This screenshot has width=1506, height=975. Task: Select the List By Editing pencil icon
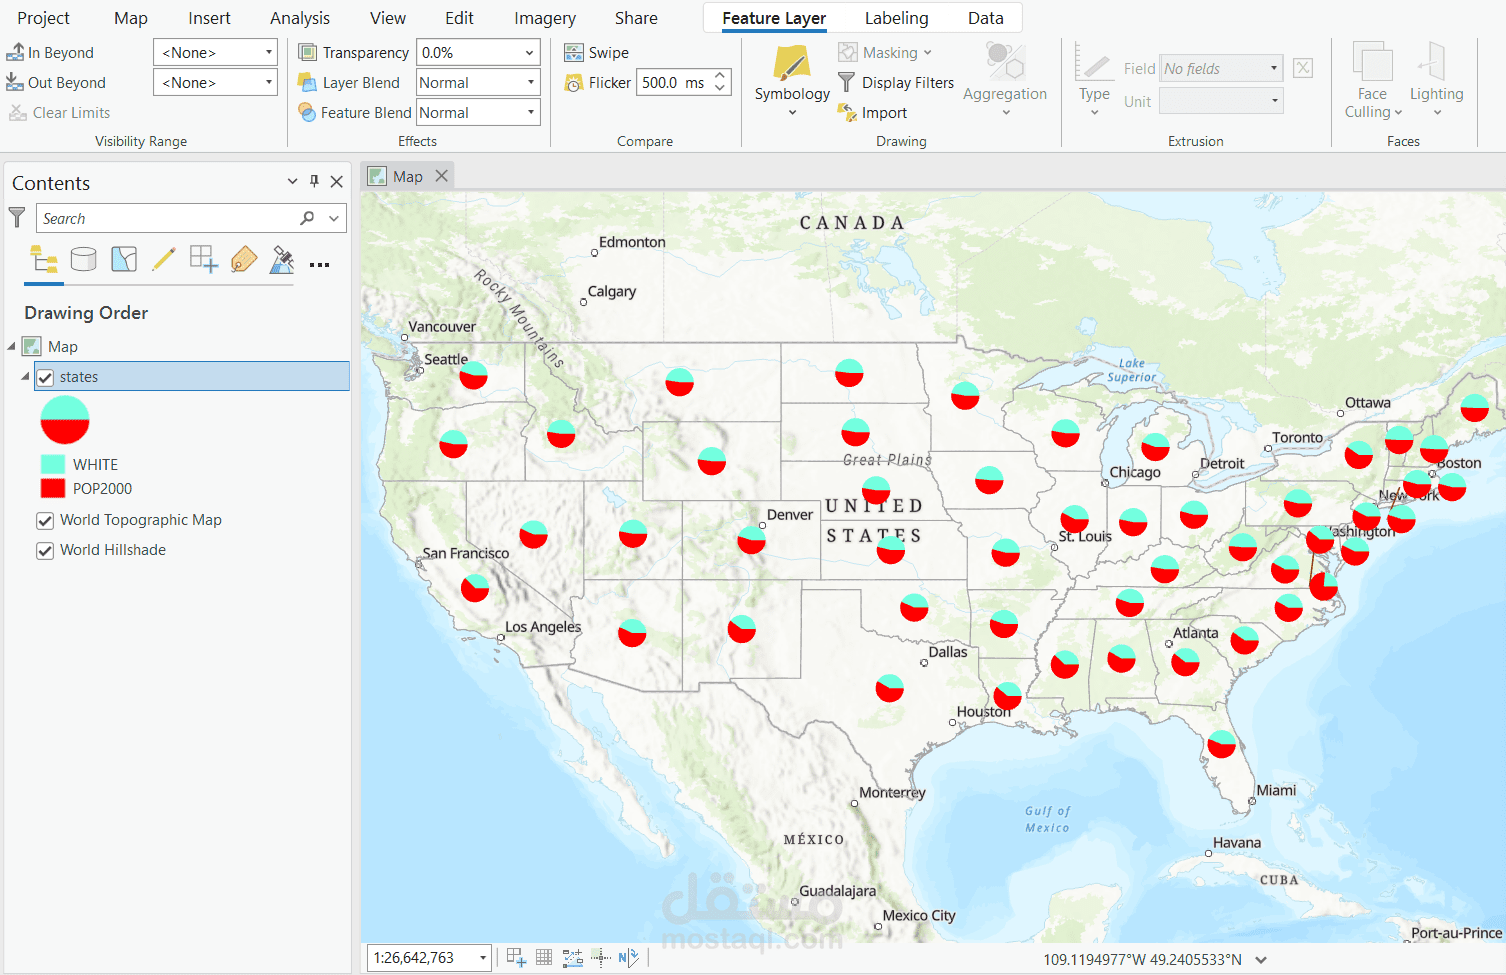(164, 258)
